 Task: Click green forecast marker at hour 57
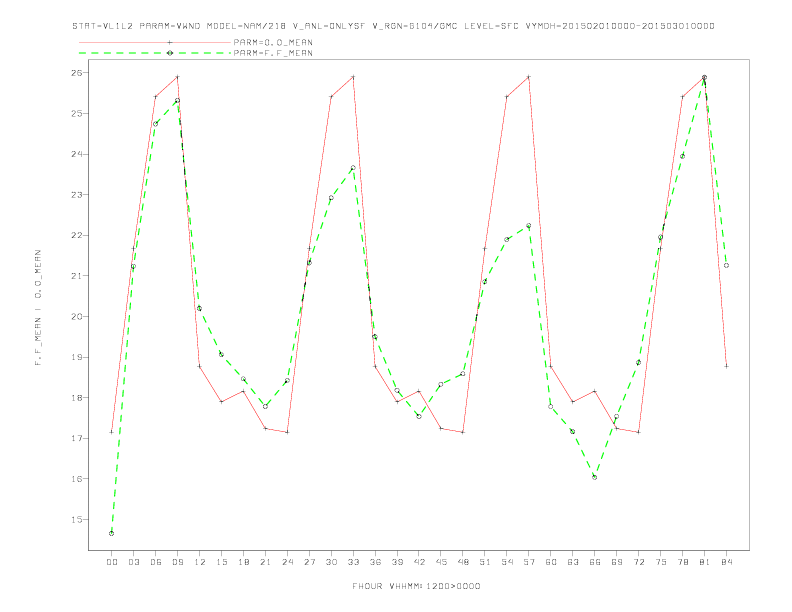(529, 226)
